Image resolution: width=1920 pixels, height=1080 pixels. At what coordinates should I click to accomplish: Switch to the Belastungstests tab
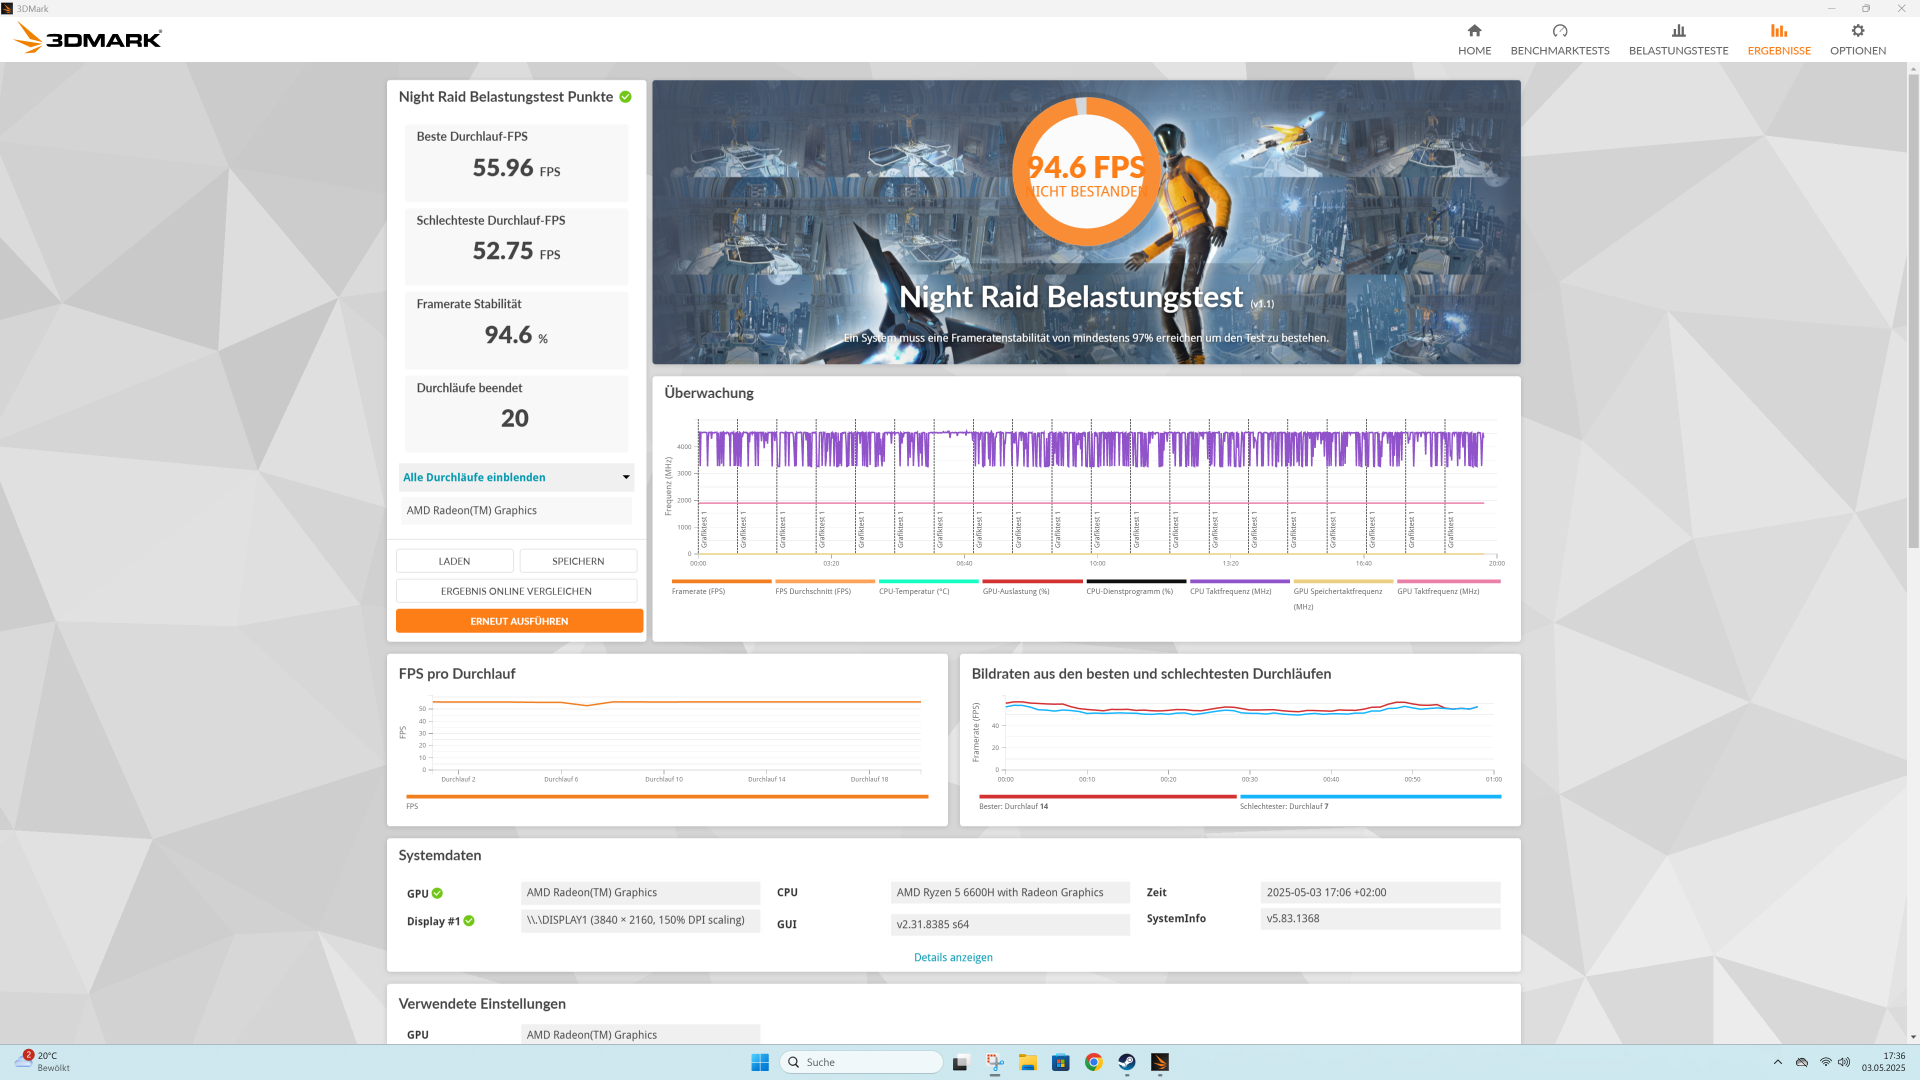pyautogui.click(x=1678, y=40)
